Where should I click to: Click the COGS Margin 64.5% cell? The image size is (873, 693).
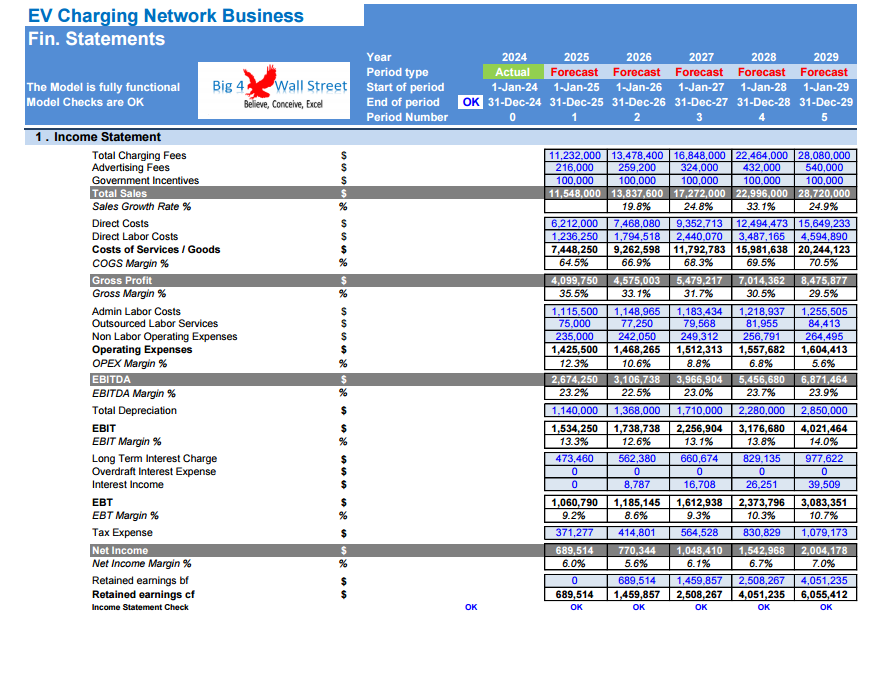575,263
